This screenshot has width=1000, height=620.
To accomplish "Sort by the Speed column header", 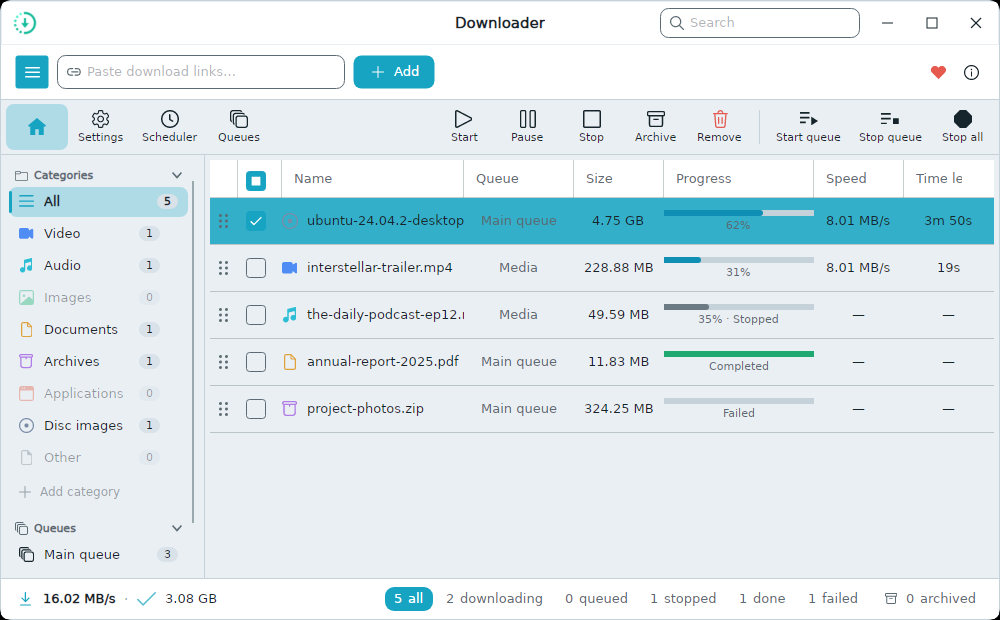I will (858, 179).
